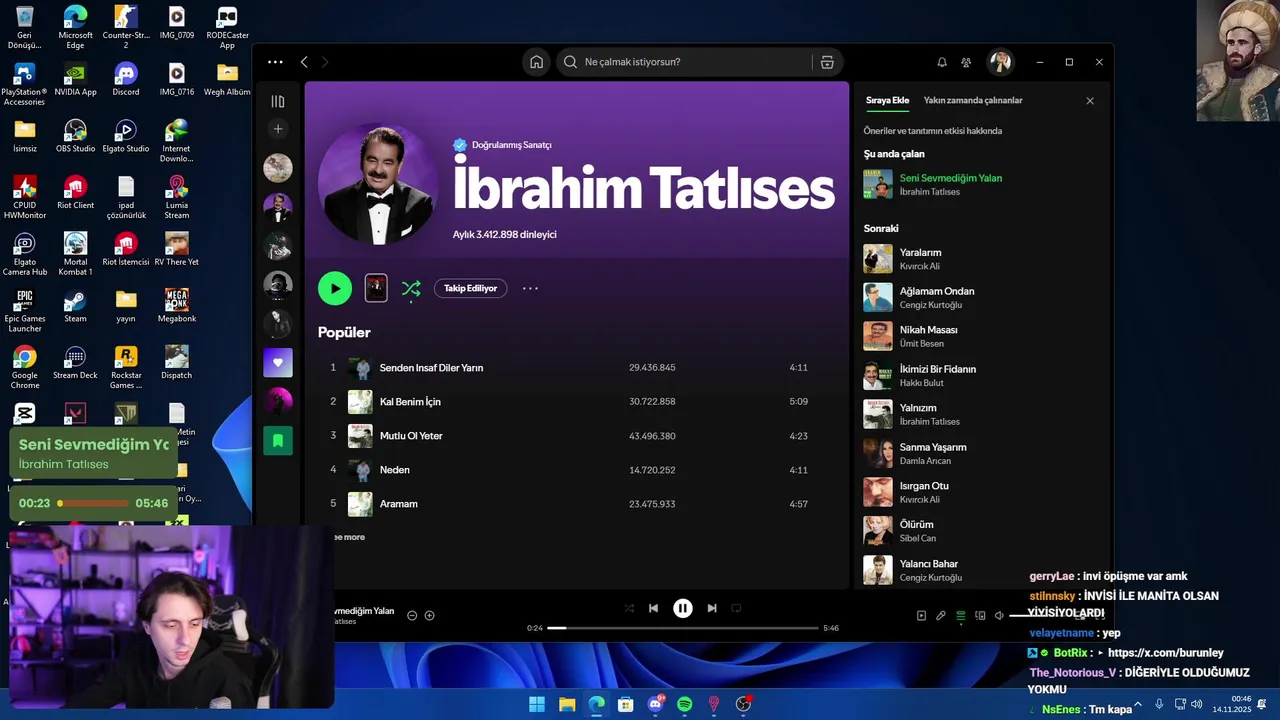This screenshot has height=720, width=1280.
Task: Go forward with the right arrow
Action: pyautogui.click(x=324, y=62)
